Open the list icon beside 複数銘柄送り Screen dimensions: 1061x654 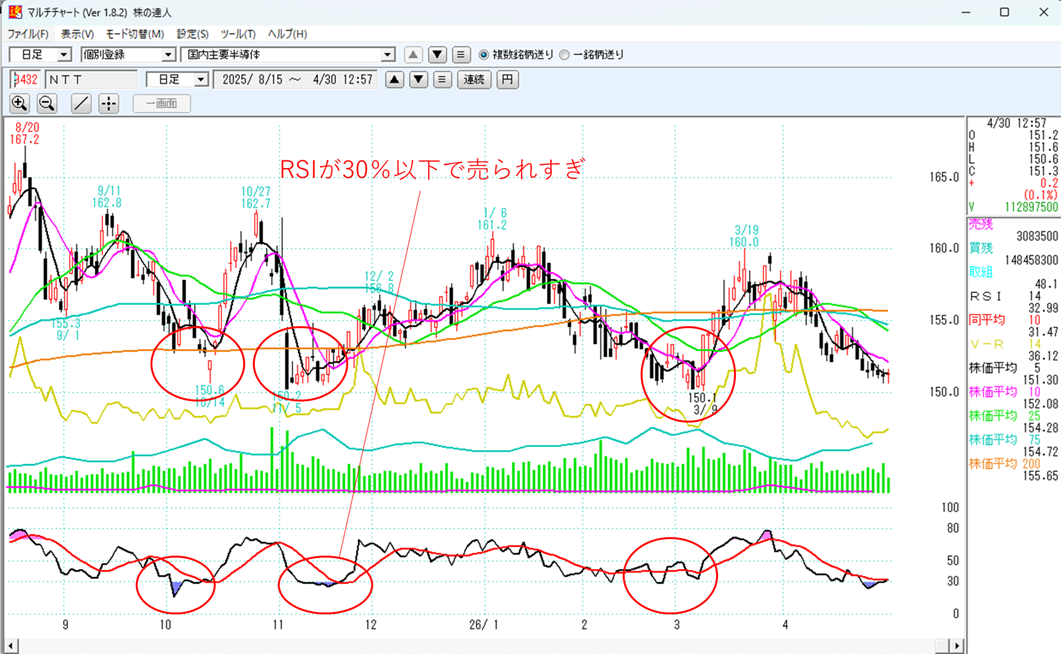click(x=461, y=54)
